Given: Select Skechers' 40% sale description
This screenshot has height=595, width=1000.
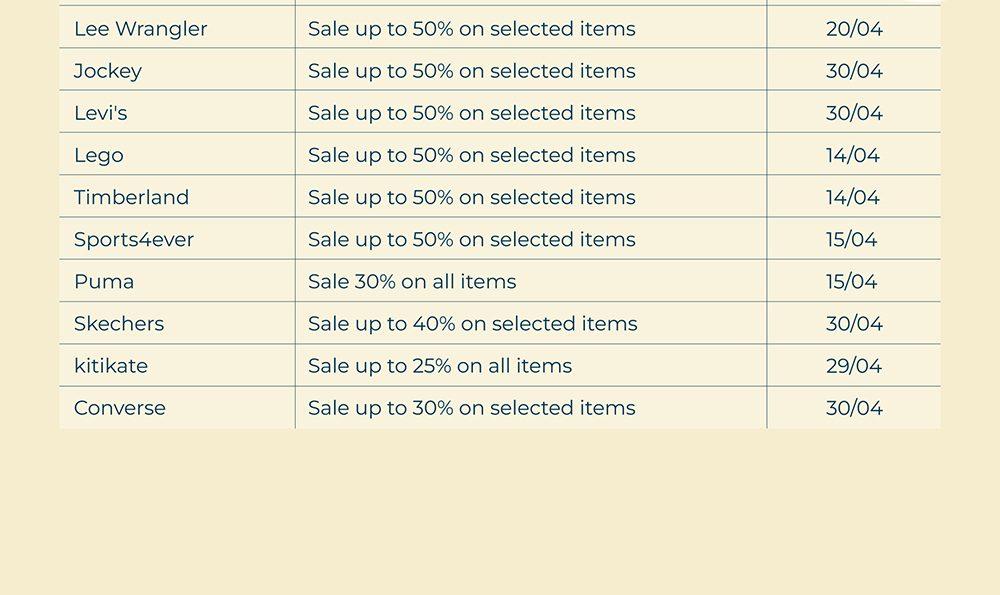Looking at the screenshot, I should pyautogui.click(x=472, y=323).
